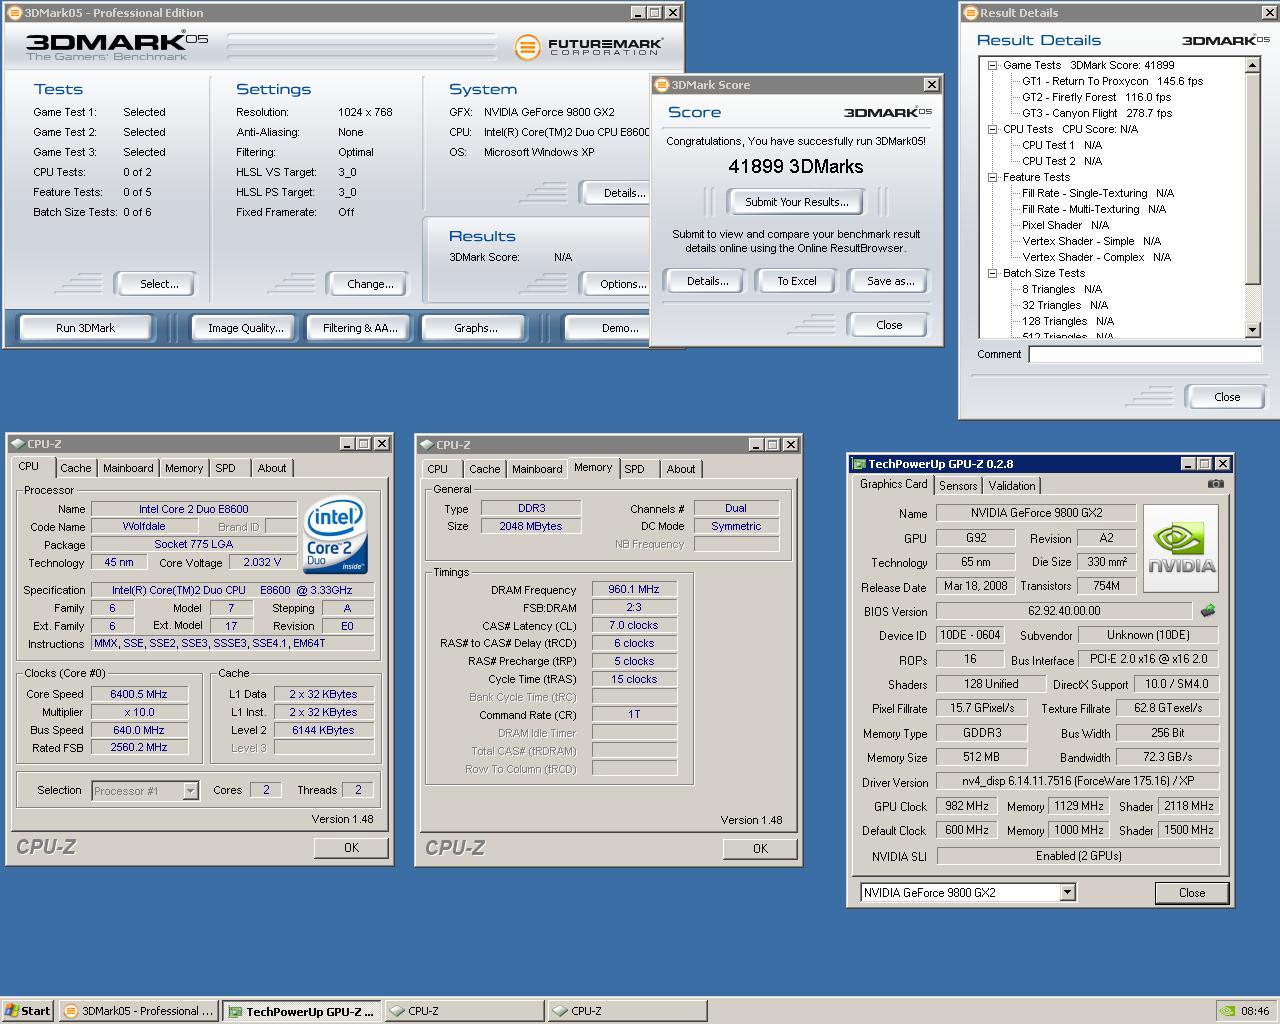
Task: Click OK in CPU-Z CPU window
Action: [351, 847]
